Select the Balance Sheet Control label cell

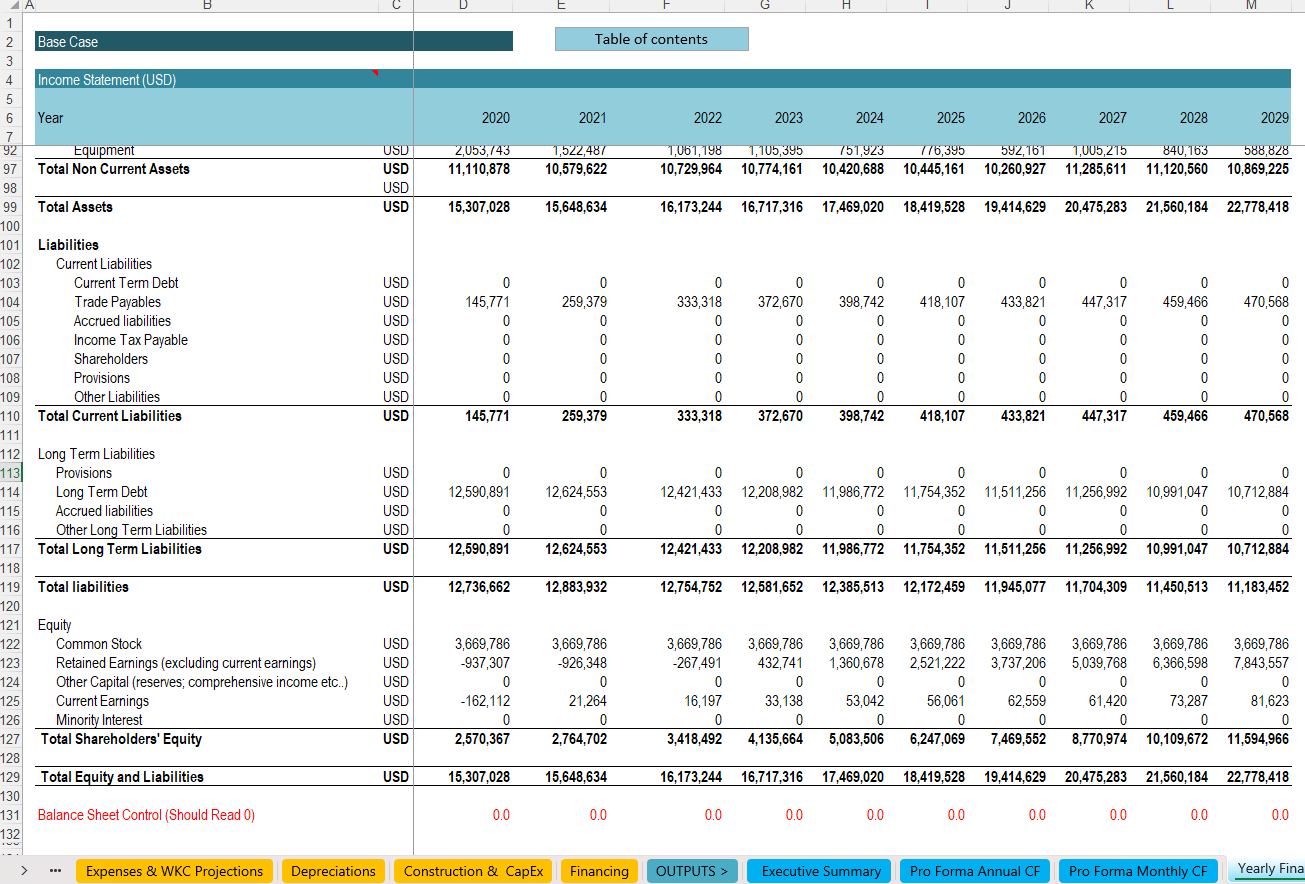point(146,815)
